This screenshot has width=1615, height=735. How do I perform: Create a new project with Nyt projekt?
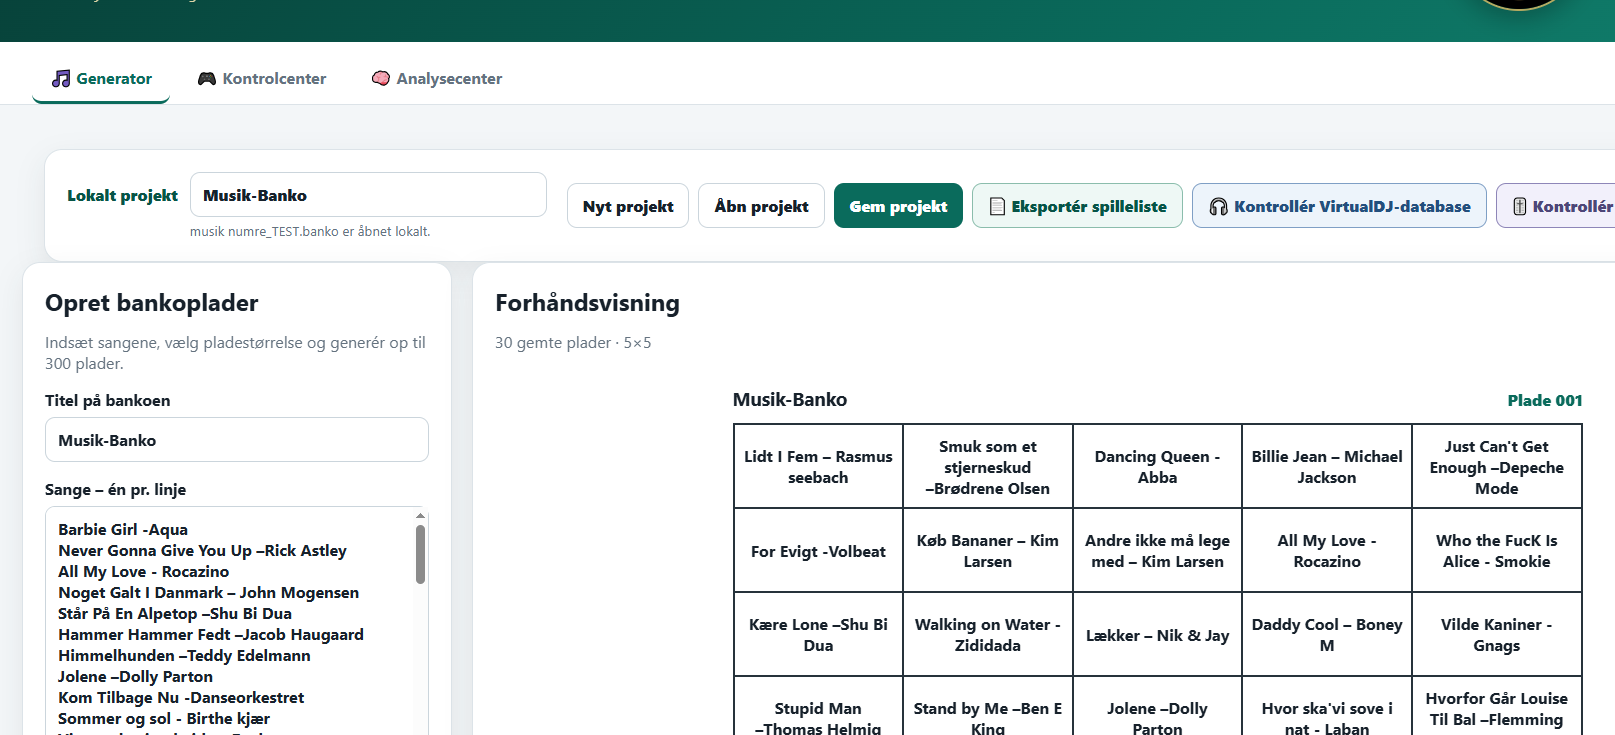coord(628,206)
